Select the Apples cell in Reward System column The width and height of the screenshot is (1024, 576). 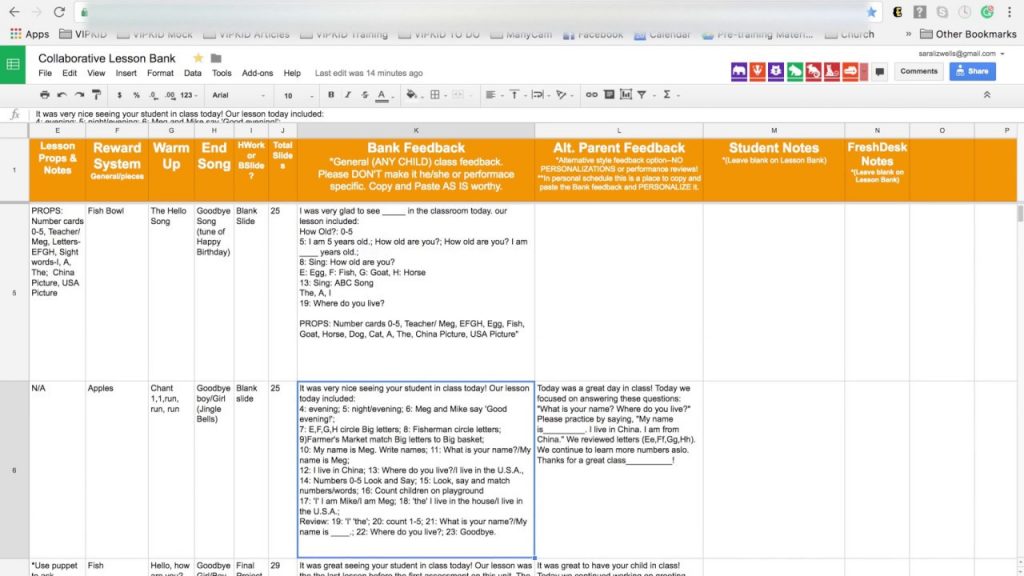[116, 388]
